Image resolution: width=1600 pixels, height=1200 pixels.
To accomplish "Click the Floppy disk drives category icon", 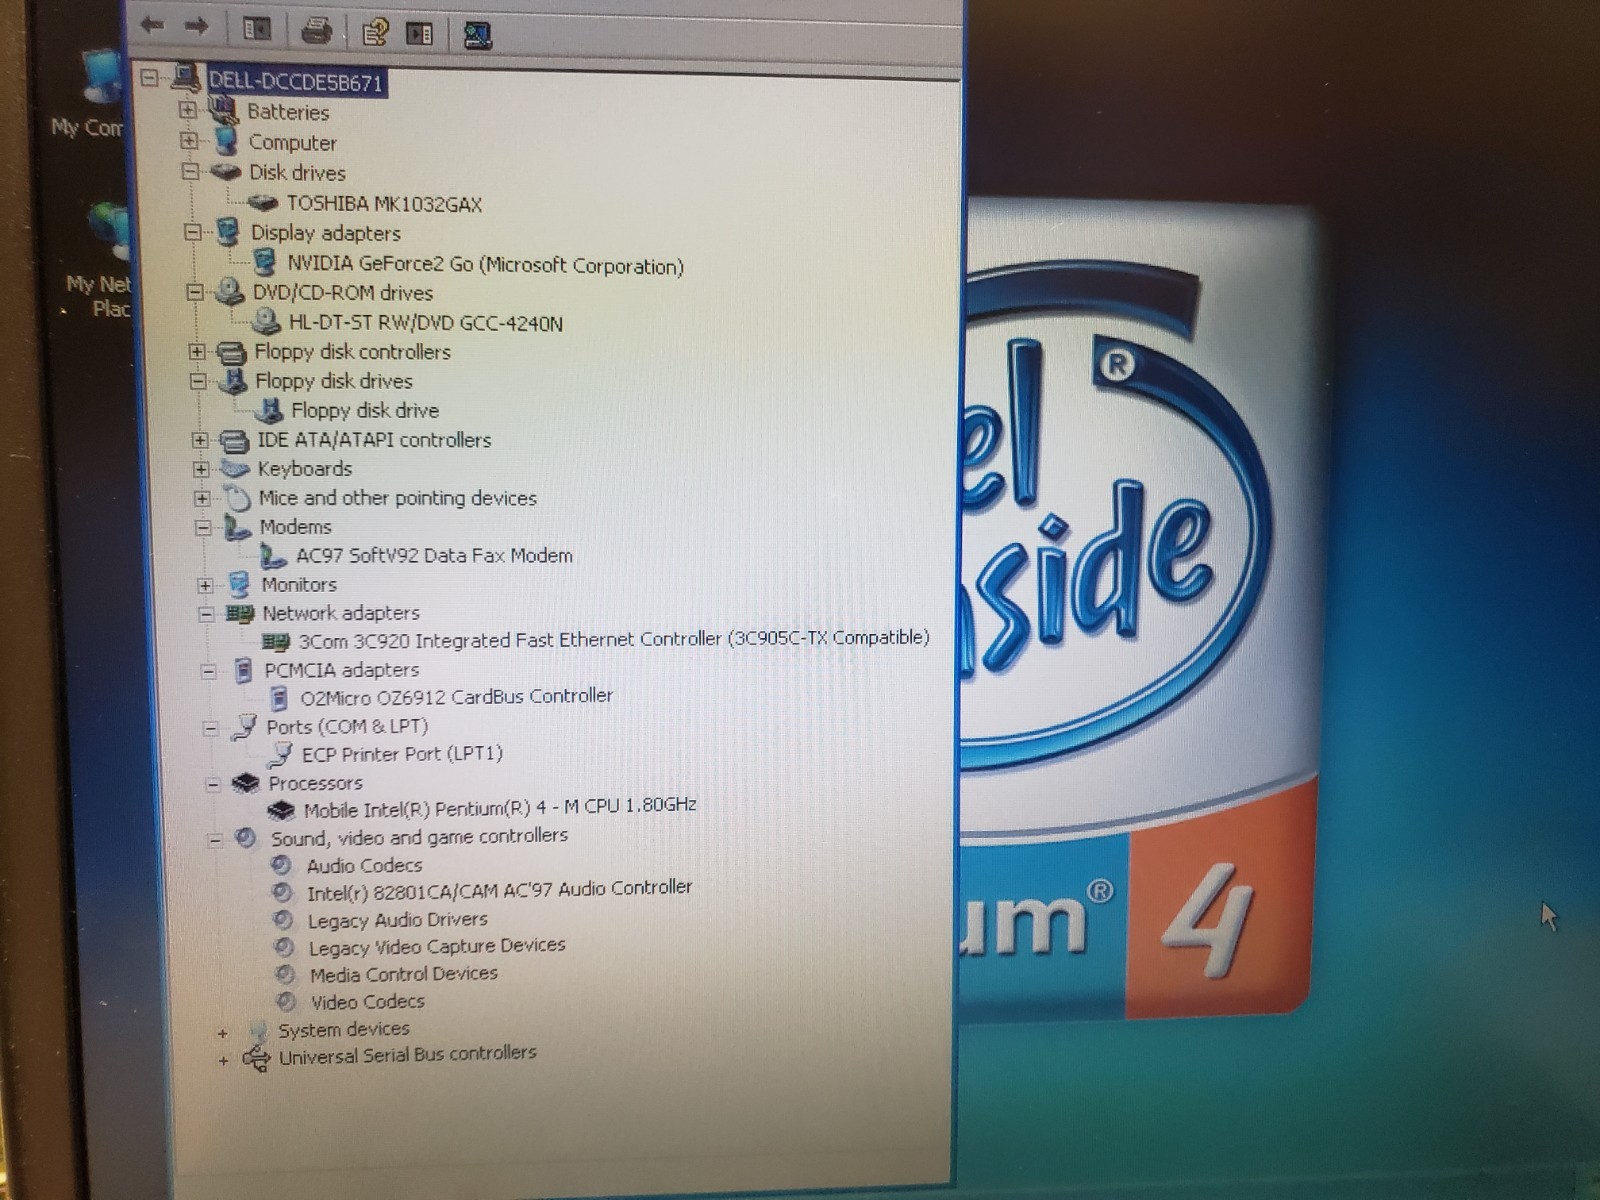I will point(234,381).
